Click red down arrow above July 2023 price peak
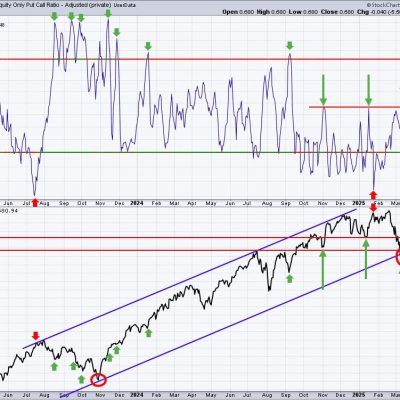Image resolution: width=400 pixels, height=400 pixels. 36,335
